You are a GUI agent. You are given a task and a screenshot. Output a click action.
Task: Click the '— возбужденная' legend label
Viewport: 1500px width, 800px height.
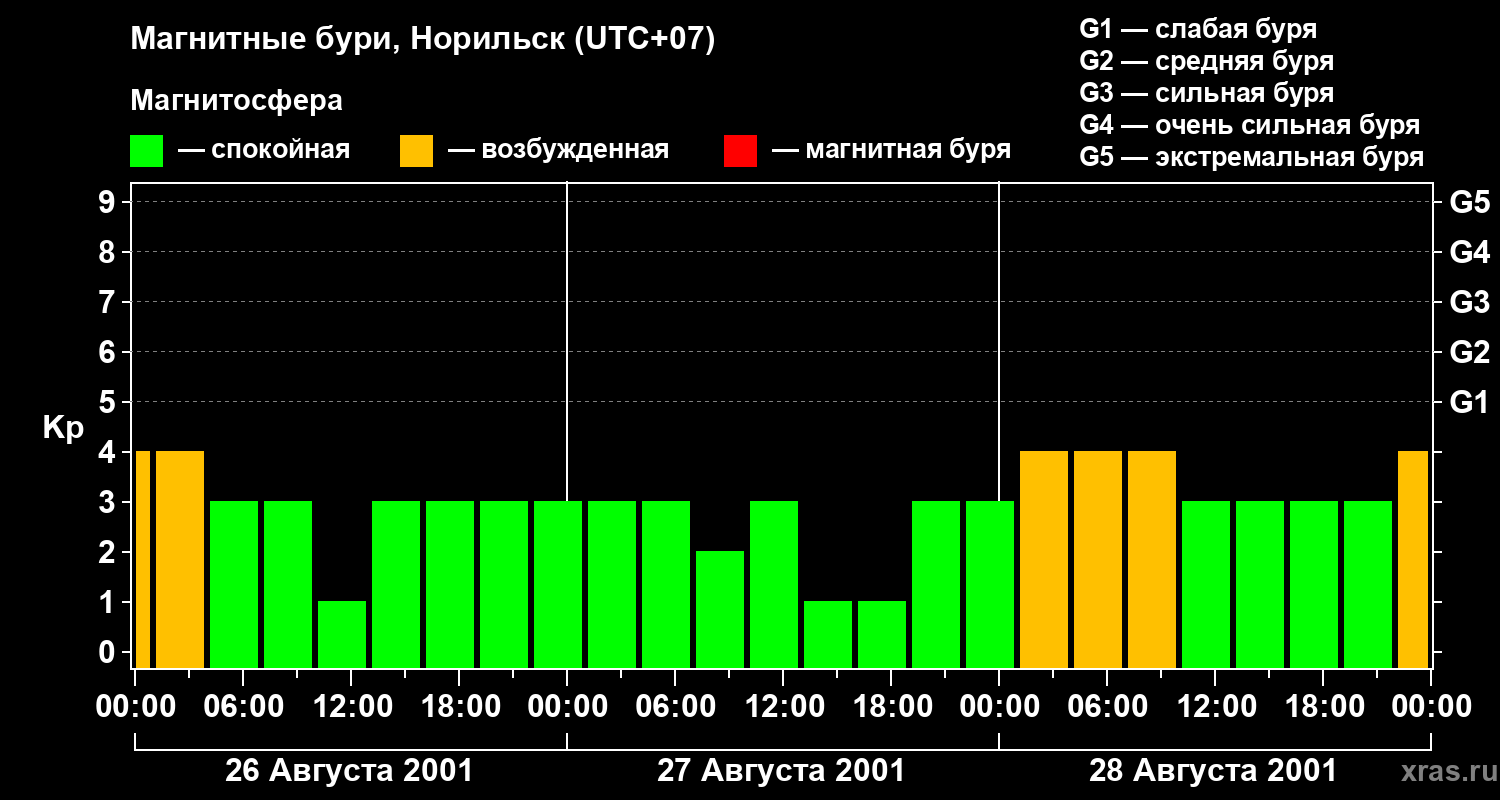point(559,150)
